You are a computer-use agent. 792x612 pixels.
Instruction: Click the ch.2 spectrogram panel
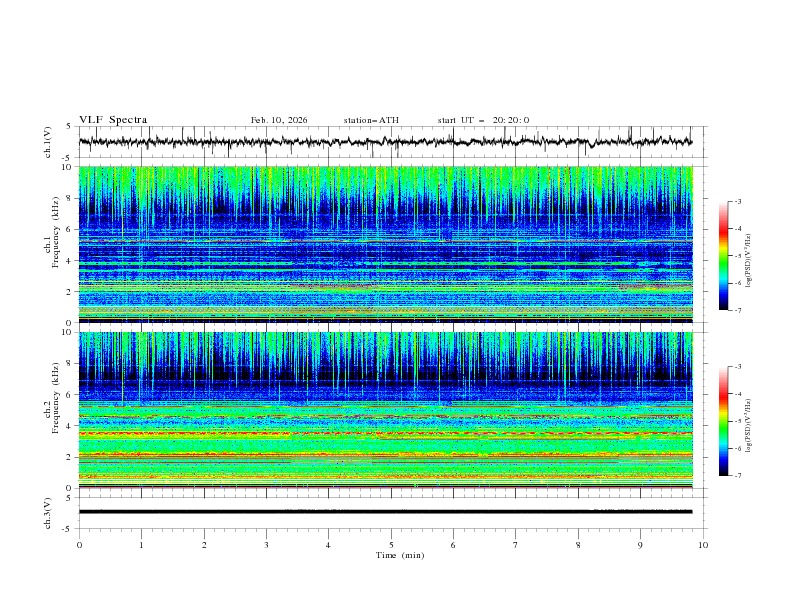click(386, 410)
